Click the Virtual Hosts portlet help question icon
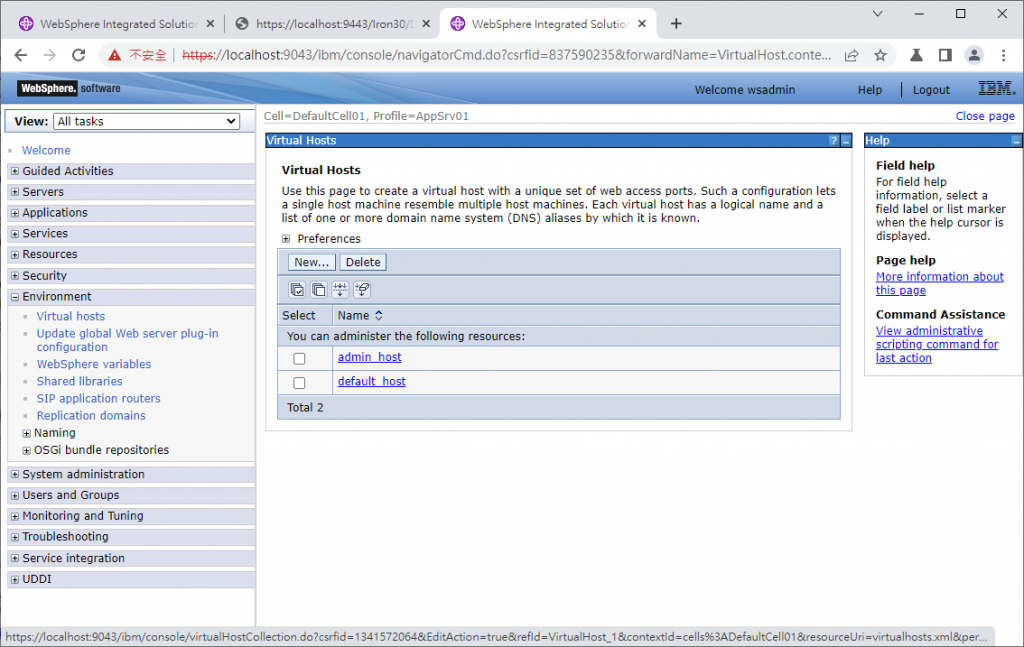Image resolution: width=1024 pixels, height=647 pixels. (833, 140)
